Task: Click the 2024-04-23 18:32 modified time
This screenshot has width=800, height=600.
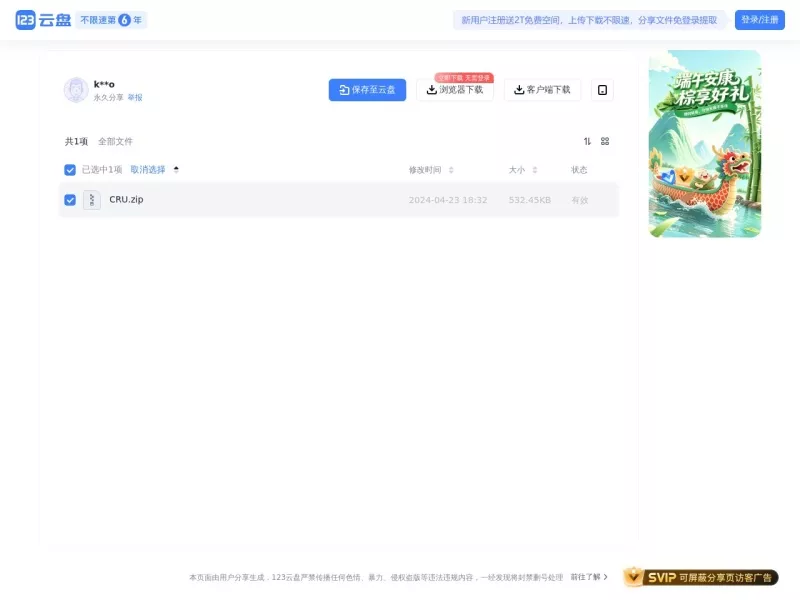Action: tap(448, 200)
